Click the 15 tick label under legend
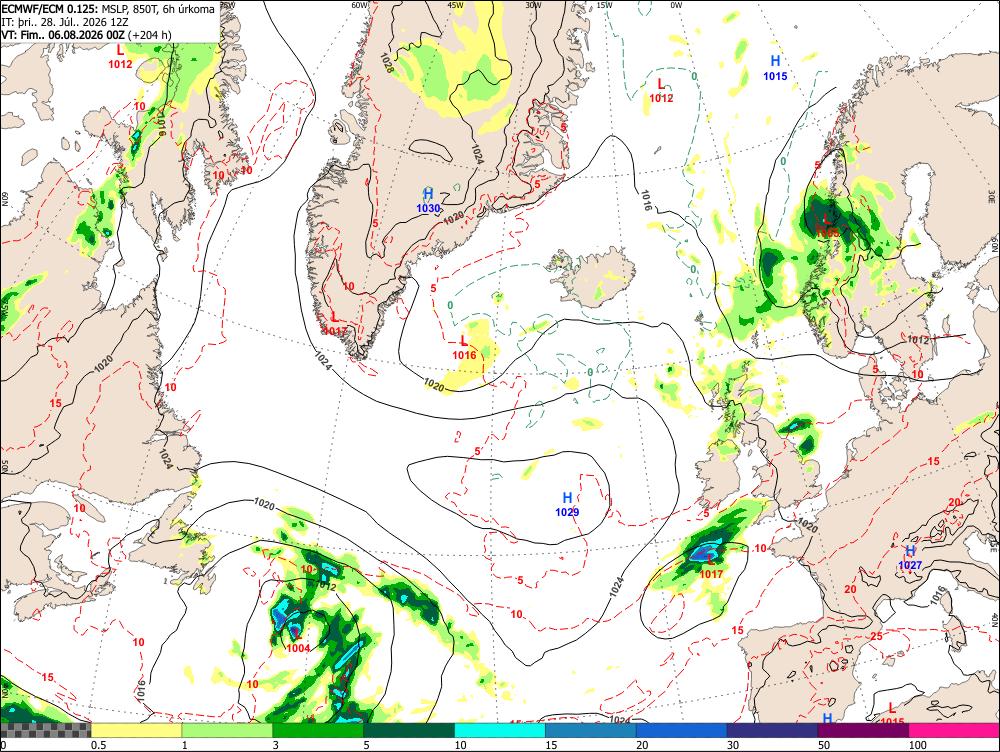The height and width of the screenshot is (752, 1000). tap(551, 745)
